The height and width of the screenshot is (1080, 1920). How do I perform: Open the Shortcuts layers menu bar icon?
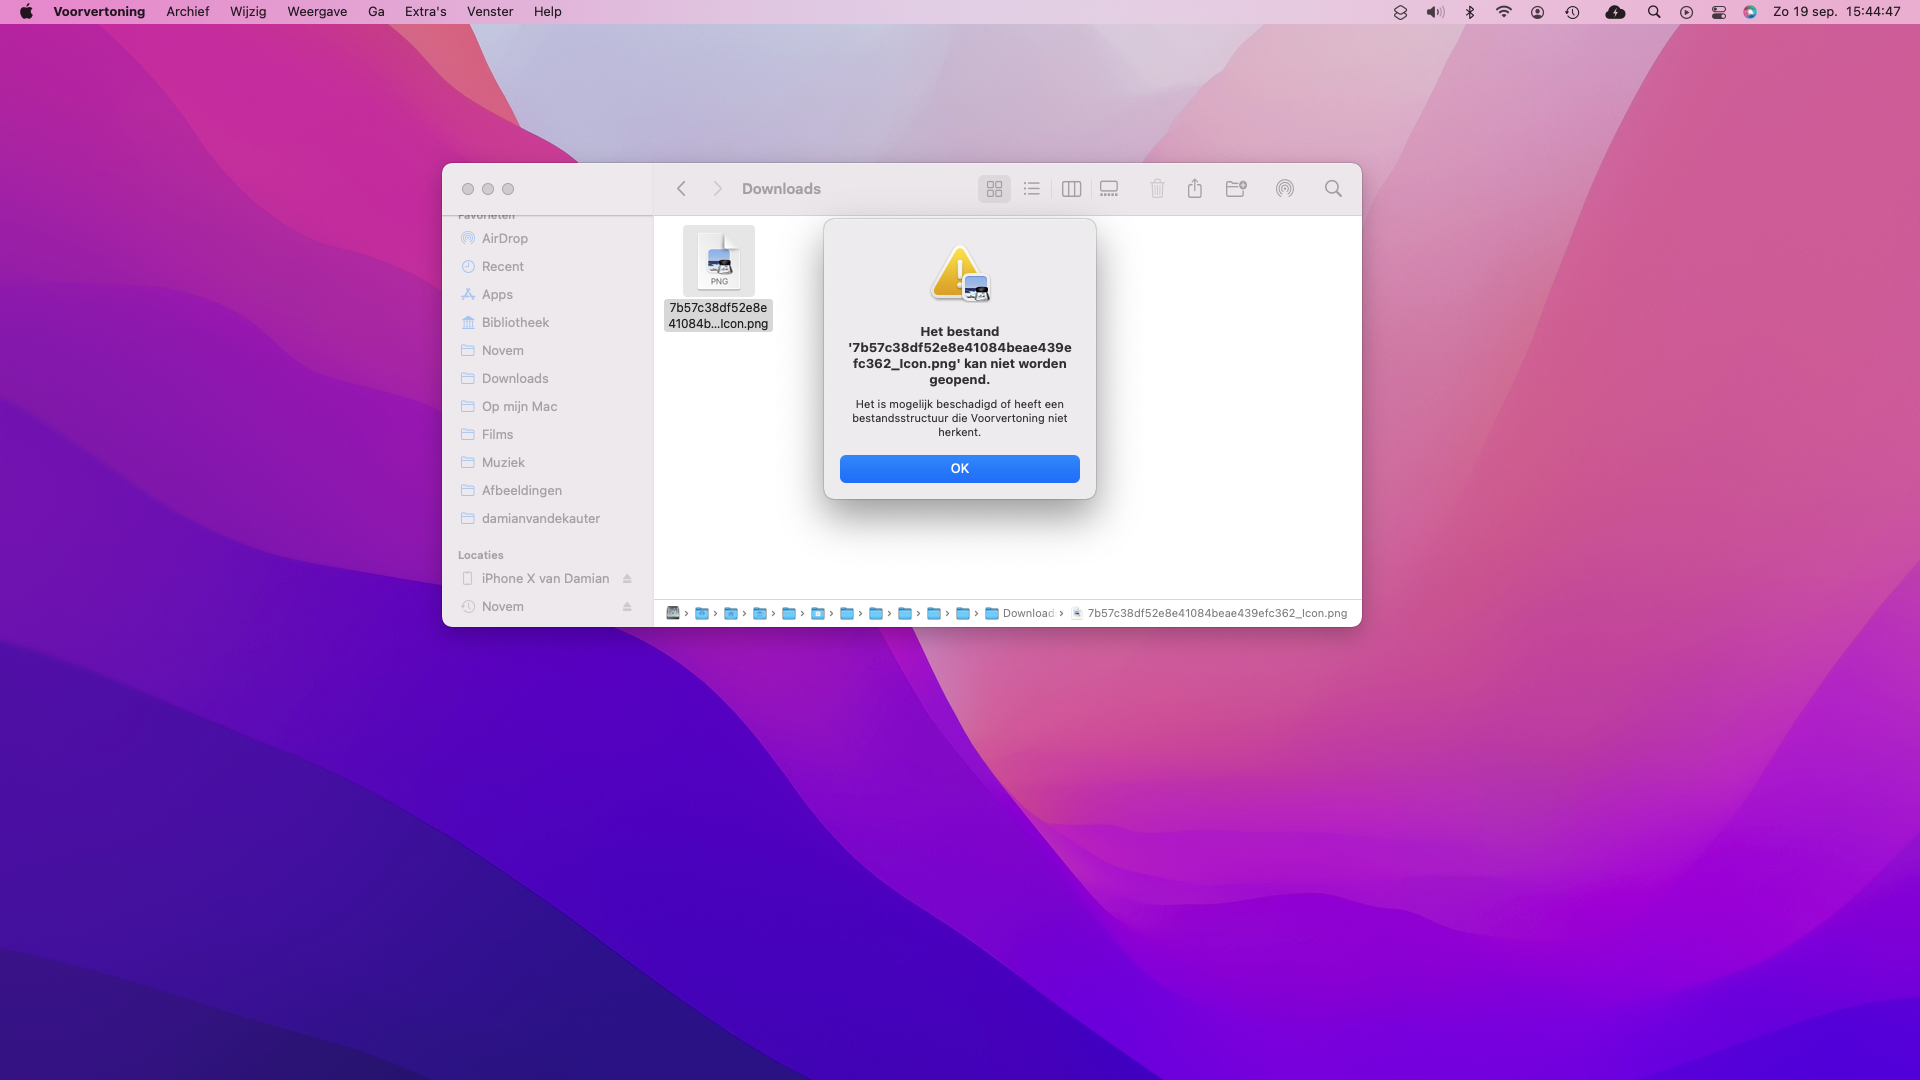pos(1400,12)
